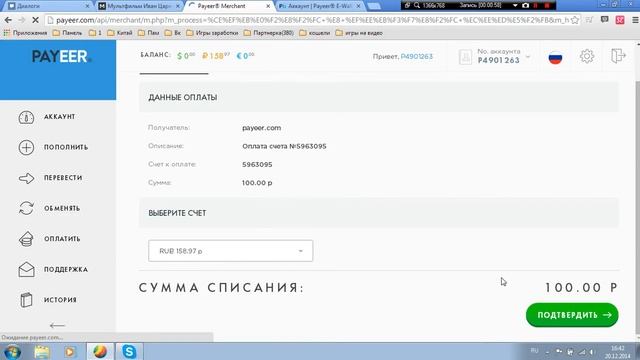The image size is (640, 360).
Task: Open profile link P4901263 after Привет
Action: click(x=416, y=56)
